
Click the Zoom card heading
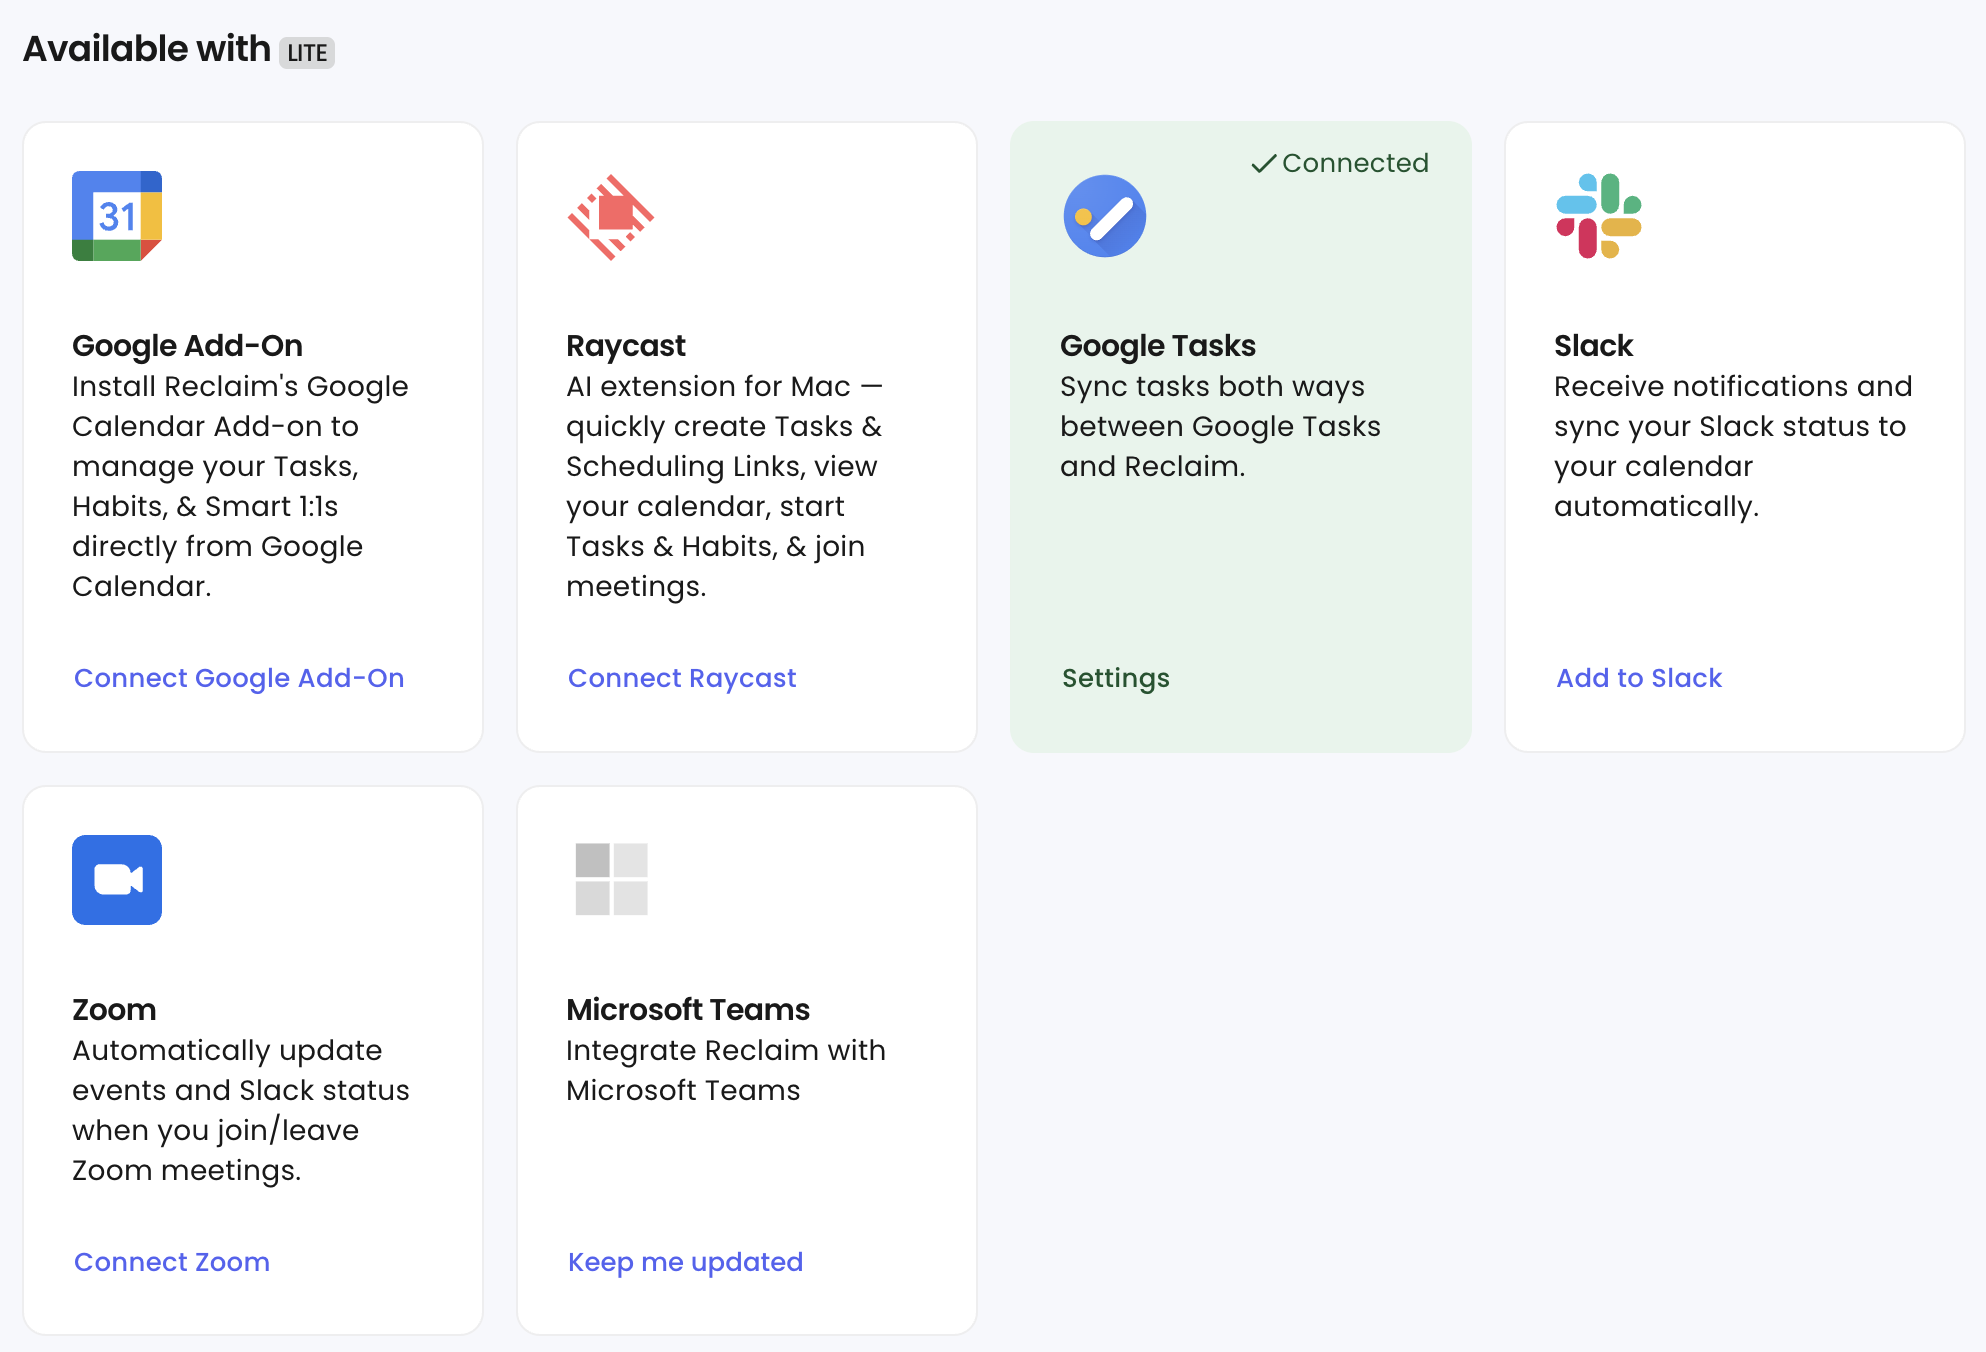114,1010
